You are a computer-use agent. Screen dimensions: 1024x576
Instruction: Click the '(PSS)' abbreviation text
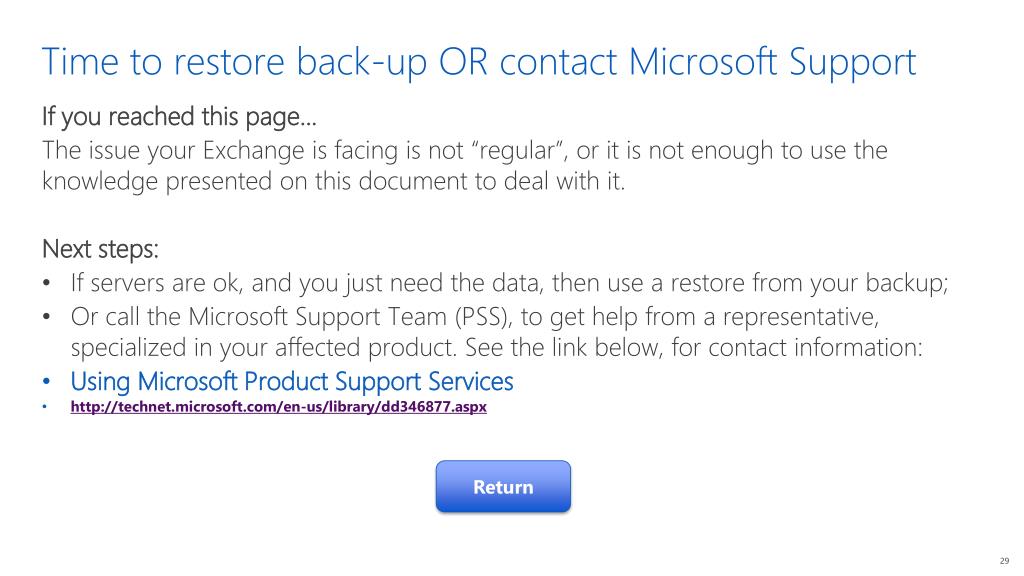pyautogui.click(x=482, y=317)
